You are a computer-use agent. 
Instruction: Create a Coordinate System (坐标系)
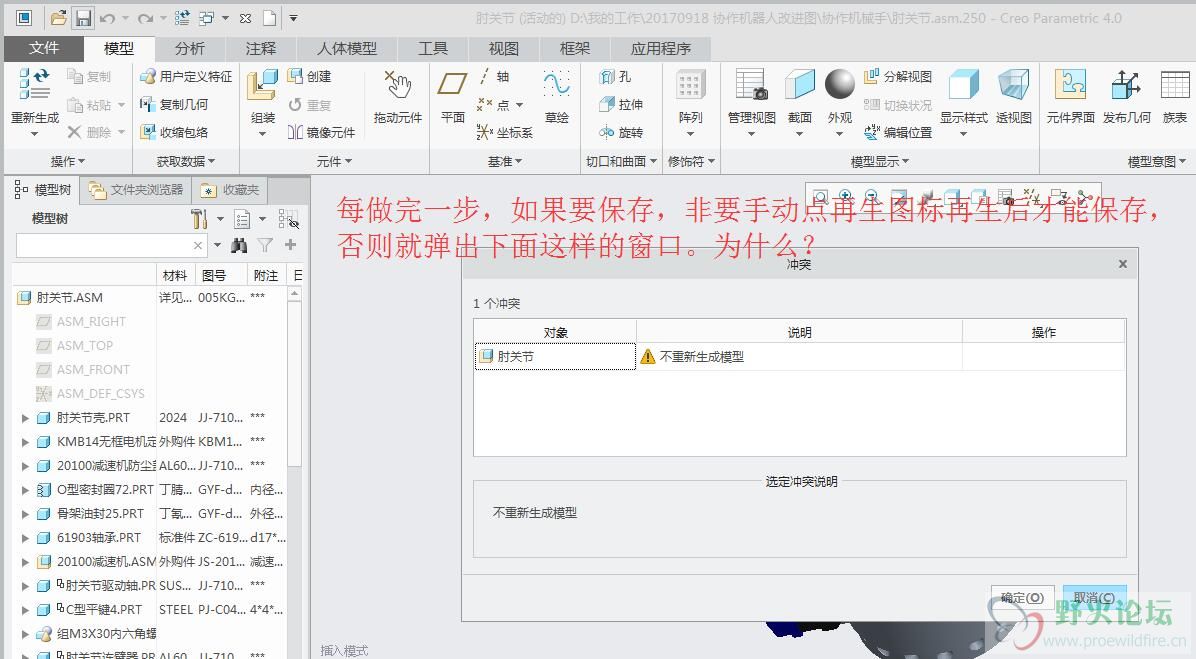[504, 132]
